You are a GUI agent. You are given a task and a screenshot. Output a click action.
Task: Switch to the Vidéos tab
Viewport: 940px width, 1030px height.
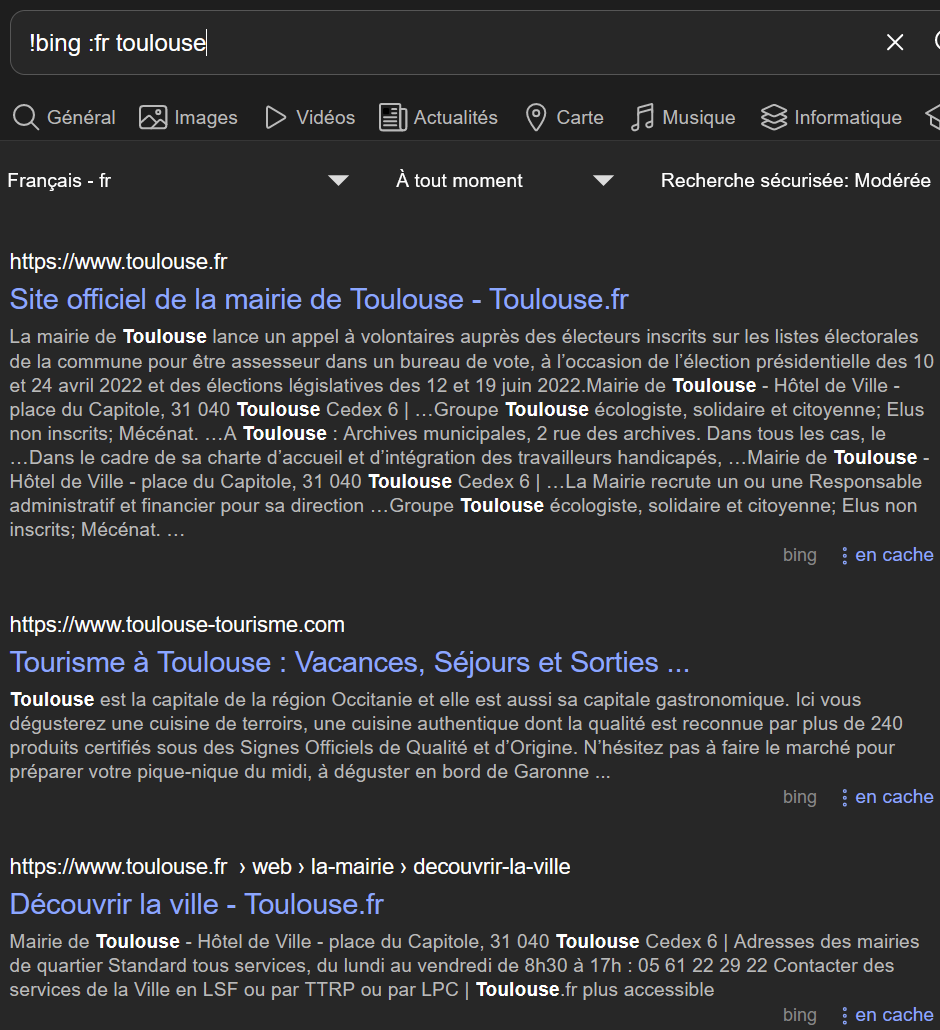(309, 118)
